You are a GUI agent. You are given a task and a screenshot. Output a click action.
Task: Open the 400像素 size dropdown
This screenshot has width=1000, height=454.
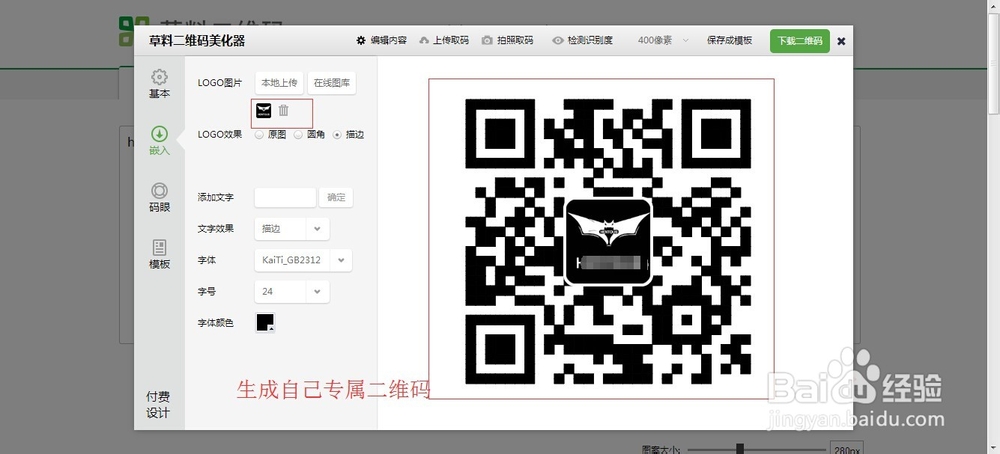[663, 40]
